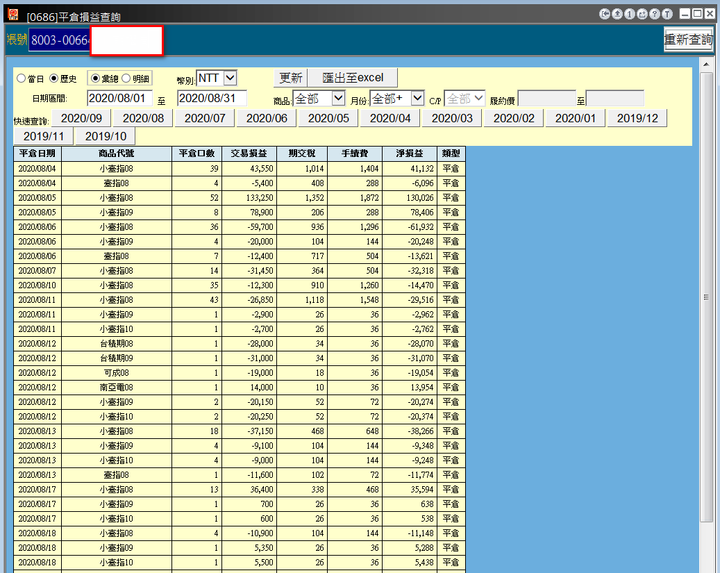This screenshot has height=573, width=720.
Task: Click the round 'T' icon in title bar
Action: 667,14
